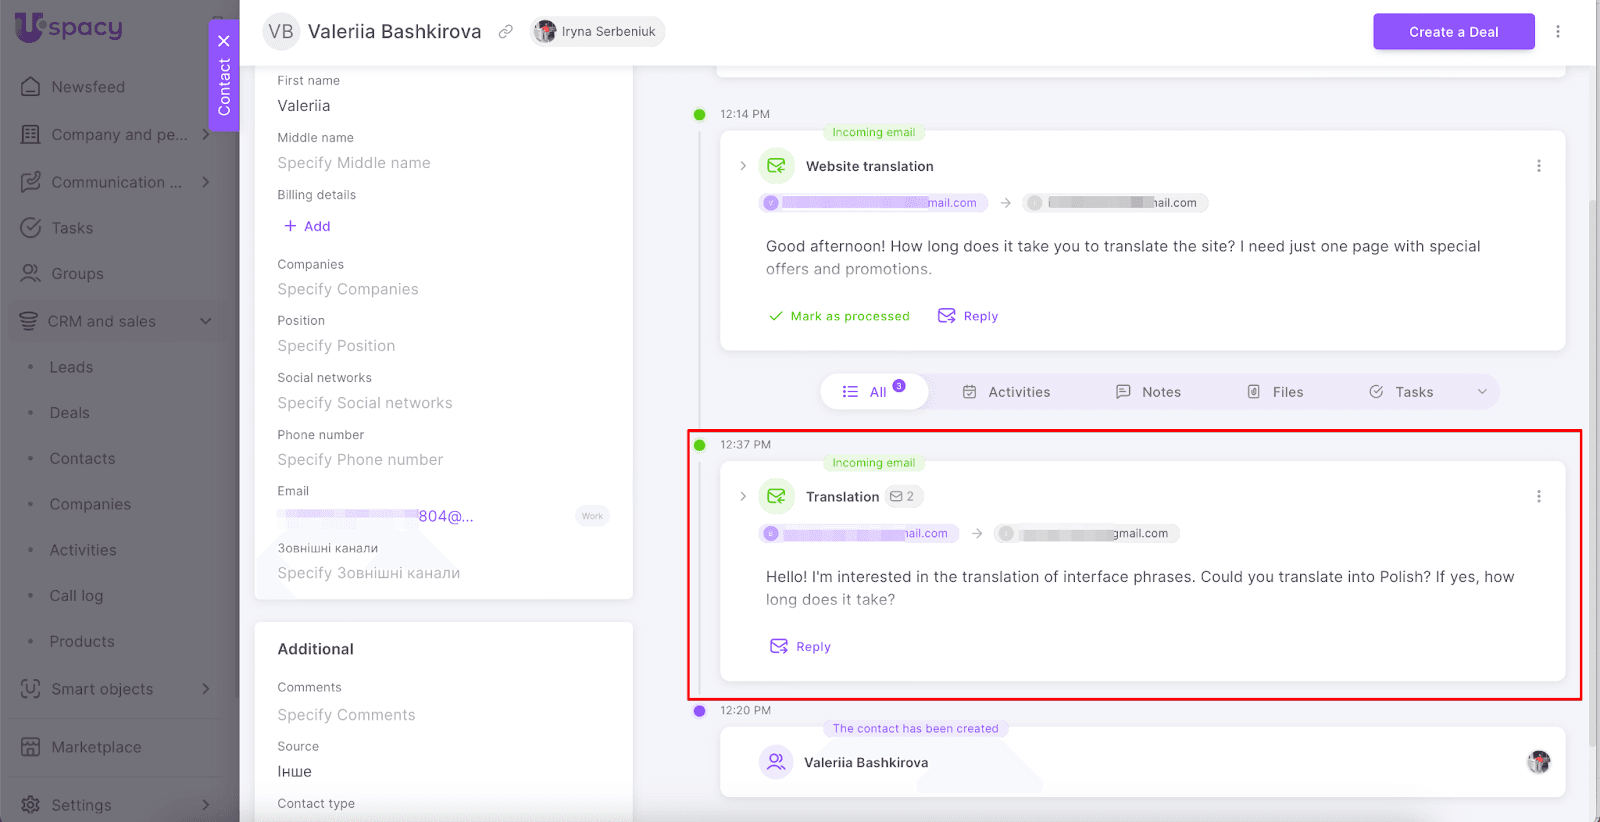Viewport: 1600px width, 822px height.
Task: Mark Website translation email as processed
Action: click(839, 316)
